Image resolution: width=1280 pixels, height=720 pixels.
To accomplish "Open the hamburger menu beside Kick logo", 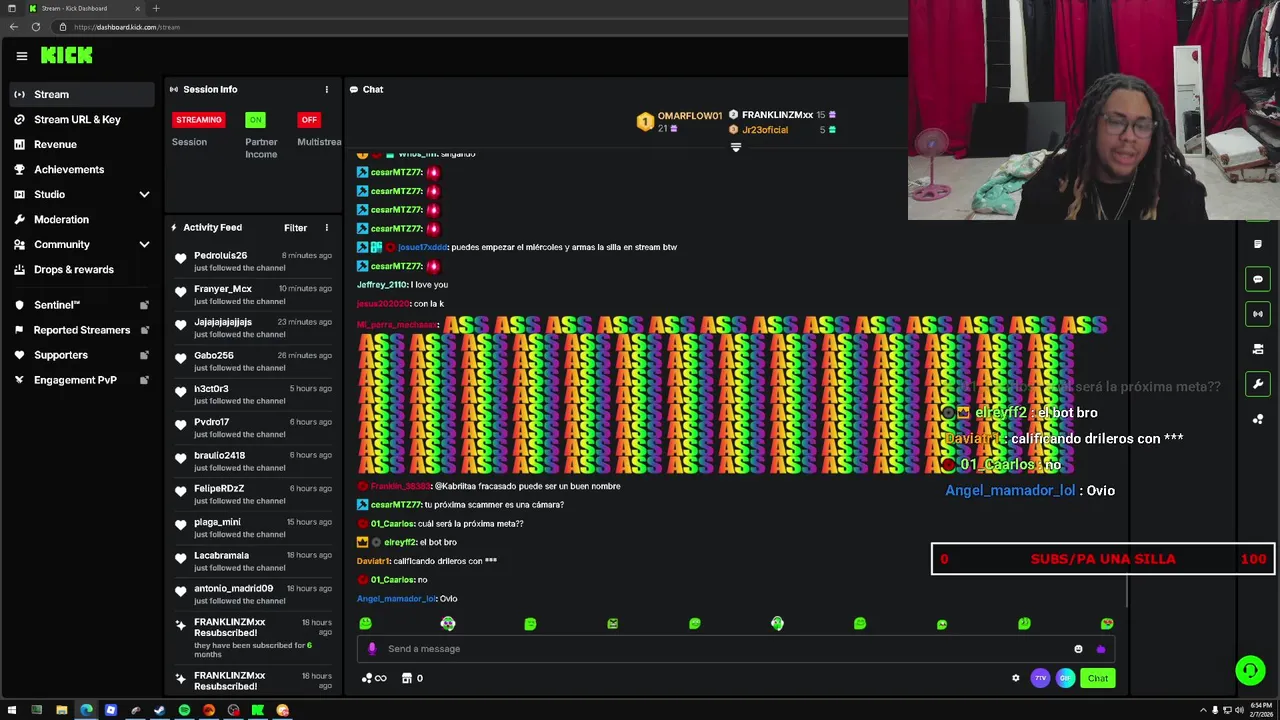I will pyautogui.click(x=21, y=56).
